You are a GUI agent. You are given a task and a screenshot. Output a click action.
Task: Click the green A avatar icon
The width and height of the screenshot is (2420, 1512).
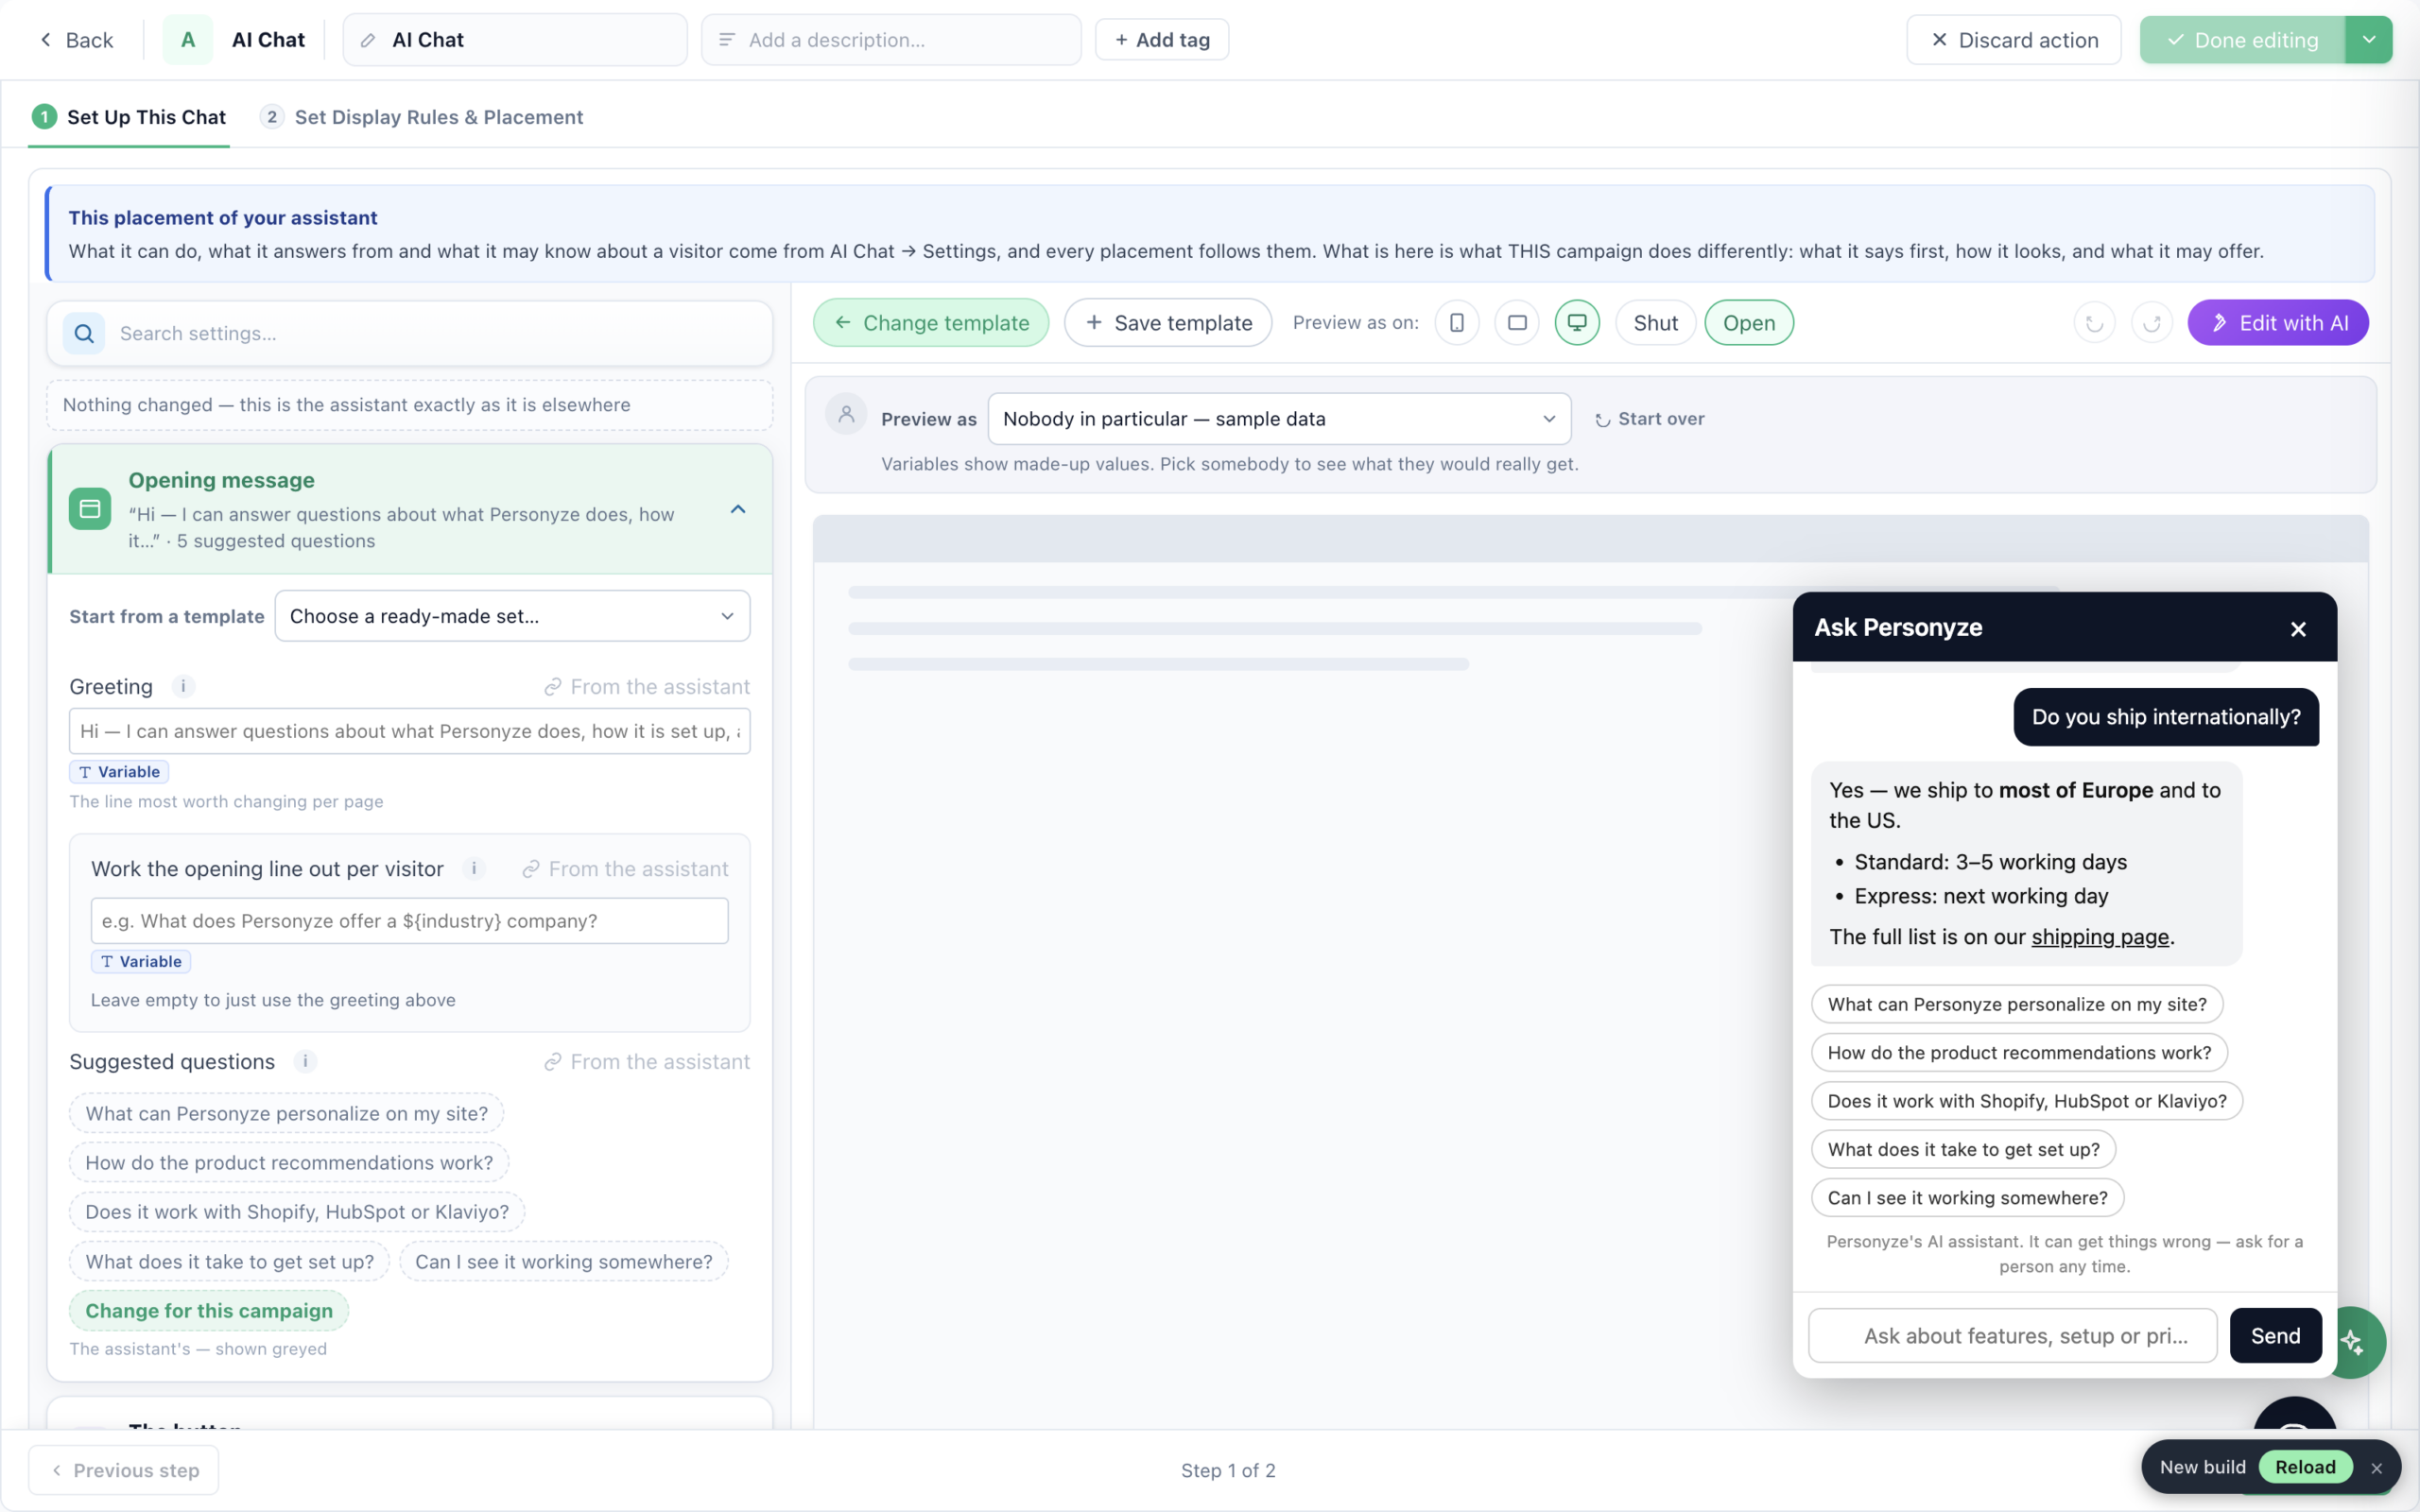click(188, 40)
